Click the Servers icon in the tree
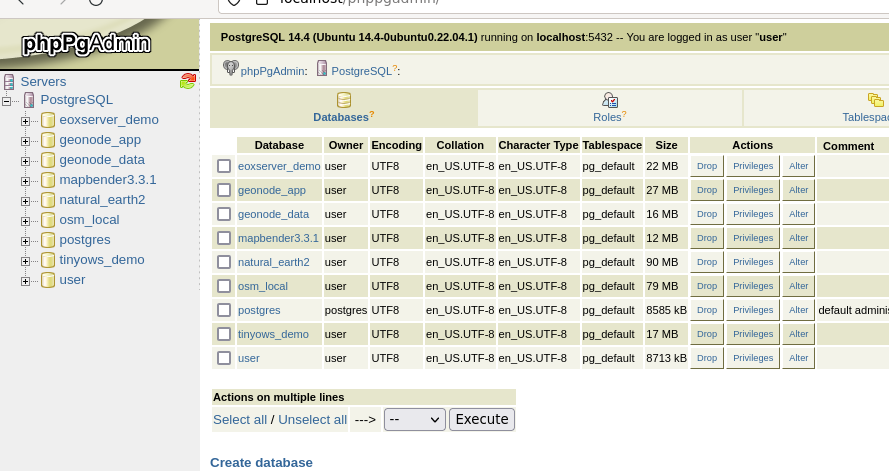The image size is (889, 471). pos(9,82)
